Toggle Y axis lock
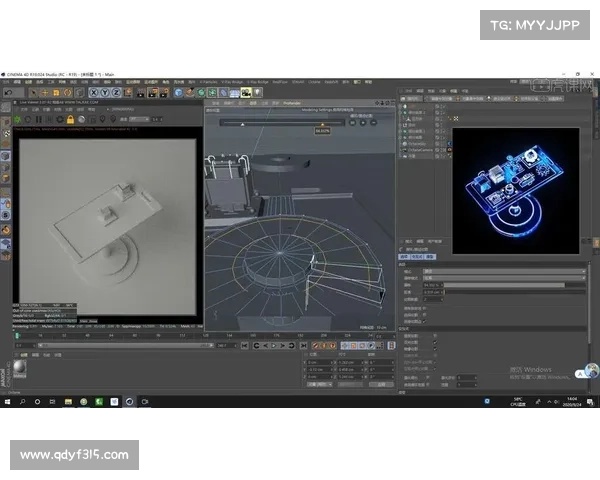Viewport: 600px width, 480px height. pyautogui.click(x=105, y=93)
